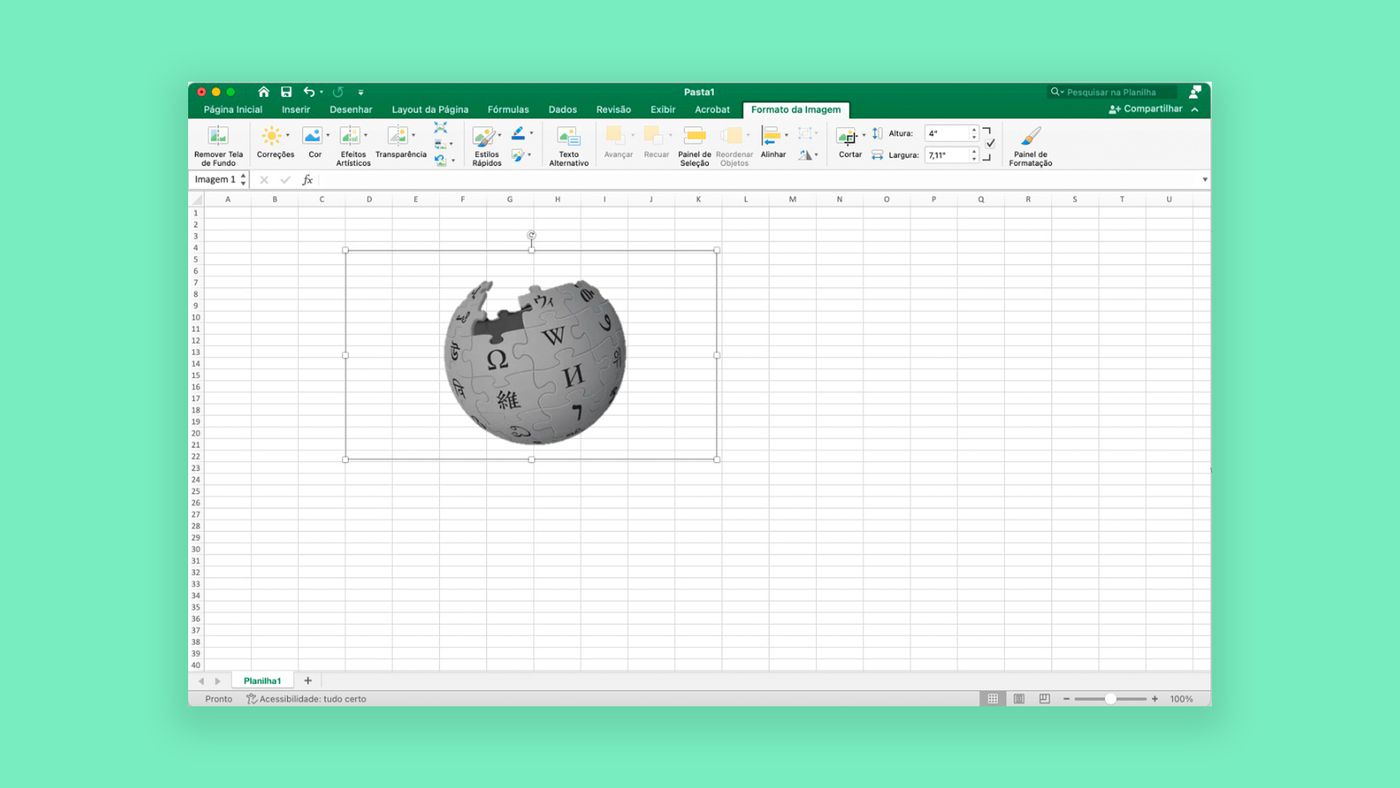Switch to the Inserir ribbon tab

[295, 109]
